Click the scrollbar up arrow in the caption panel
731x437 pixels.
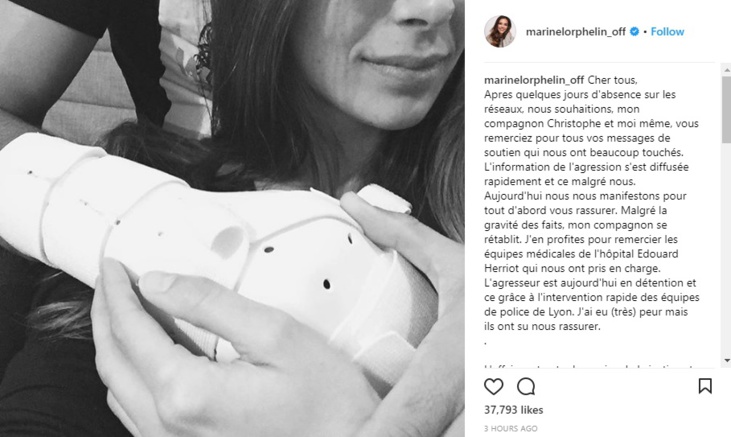tap(727, 70)
